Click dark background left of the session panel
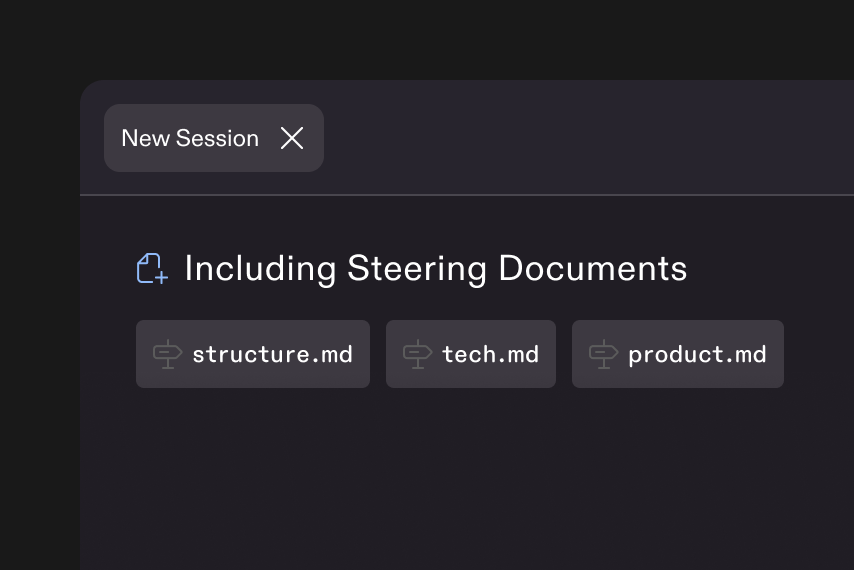854x570 pixels. coord(40,300)
